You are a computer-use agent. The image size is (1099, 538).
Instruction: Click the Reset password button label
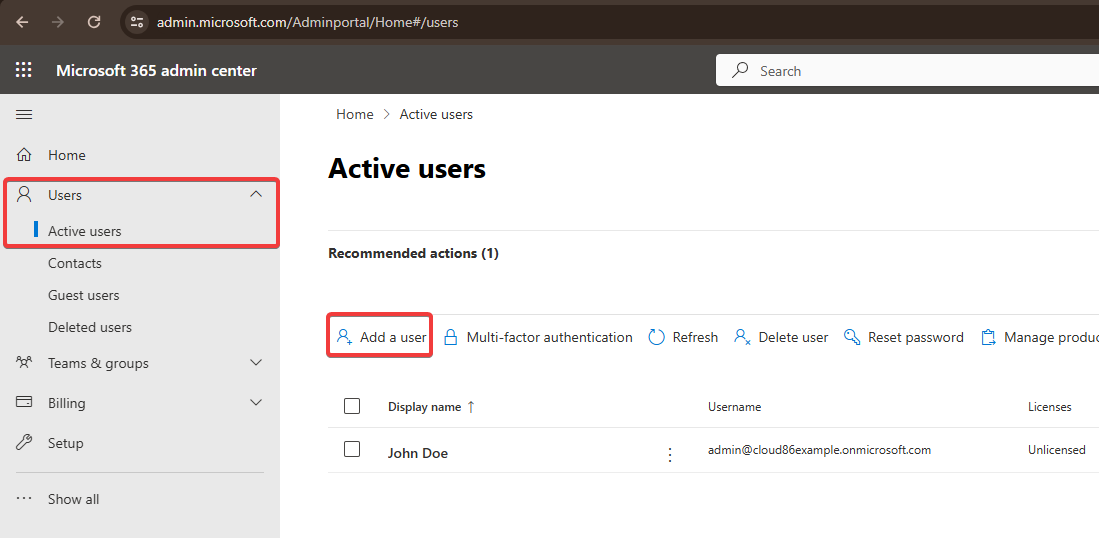click(x=916, y=337)
